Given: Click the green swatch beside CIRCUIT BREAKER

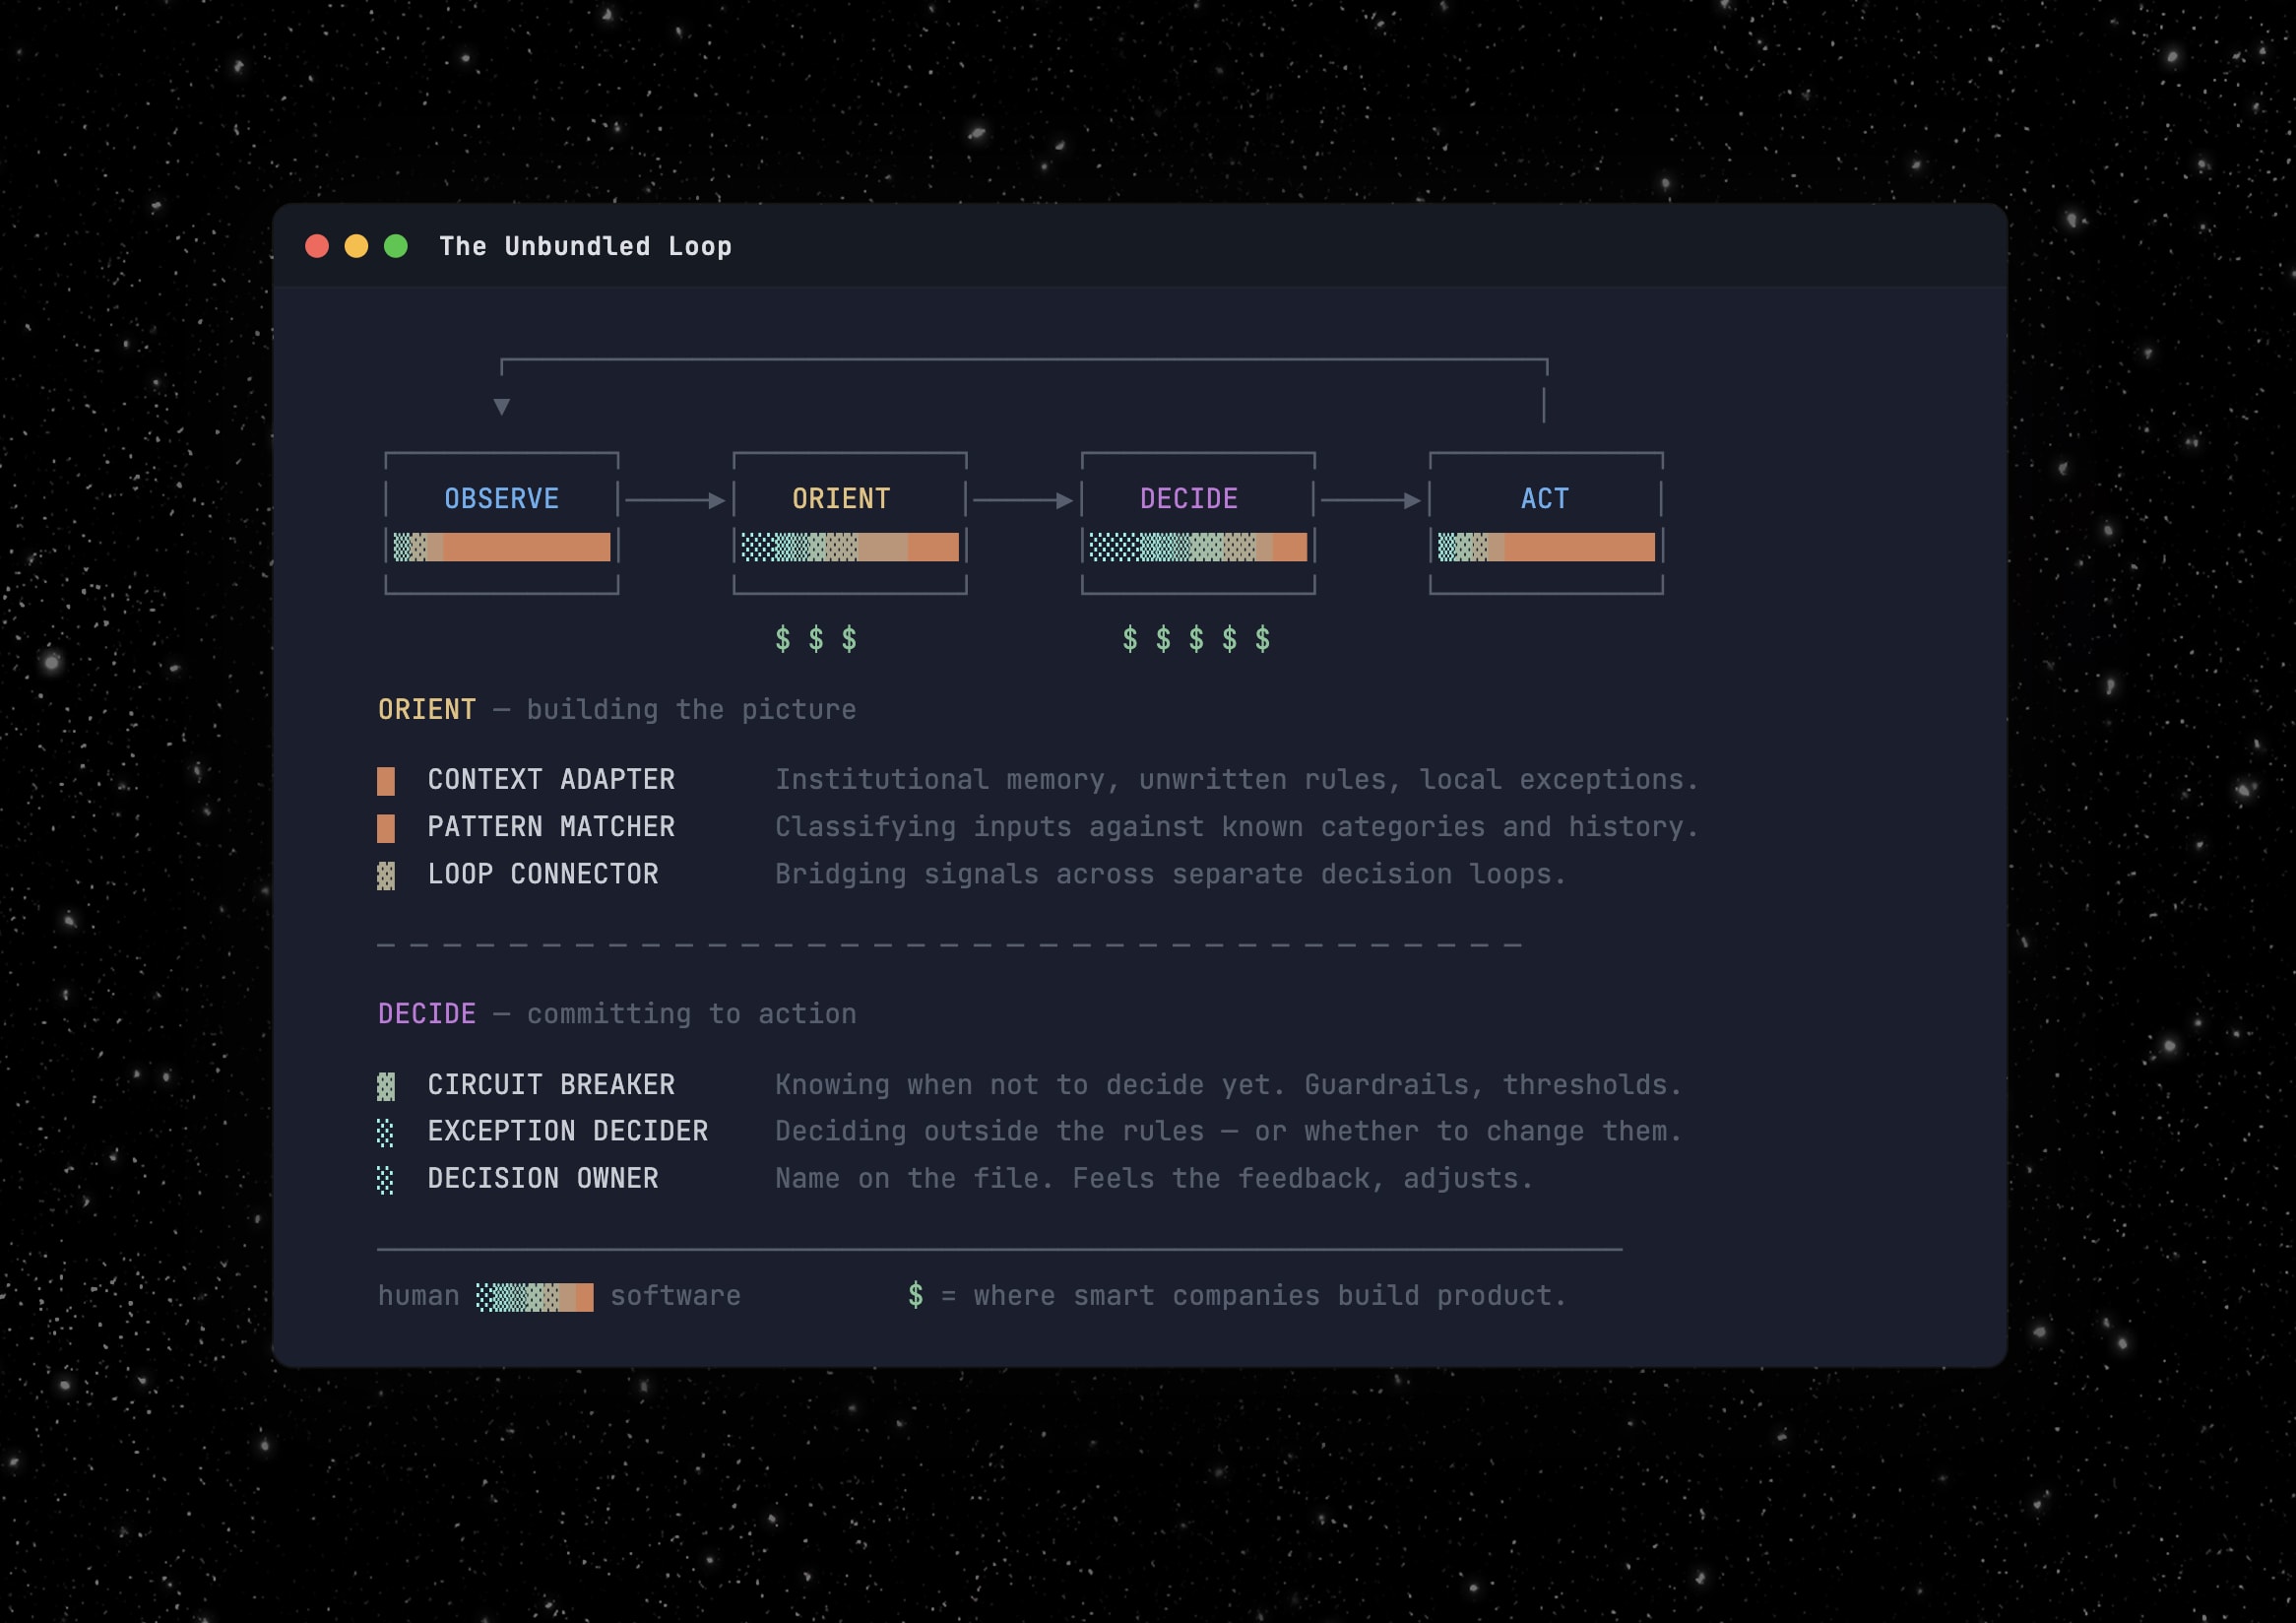Looking at the screenshot, I should pyautogui.click(x=385, y=1086).
